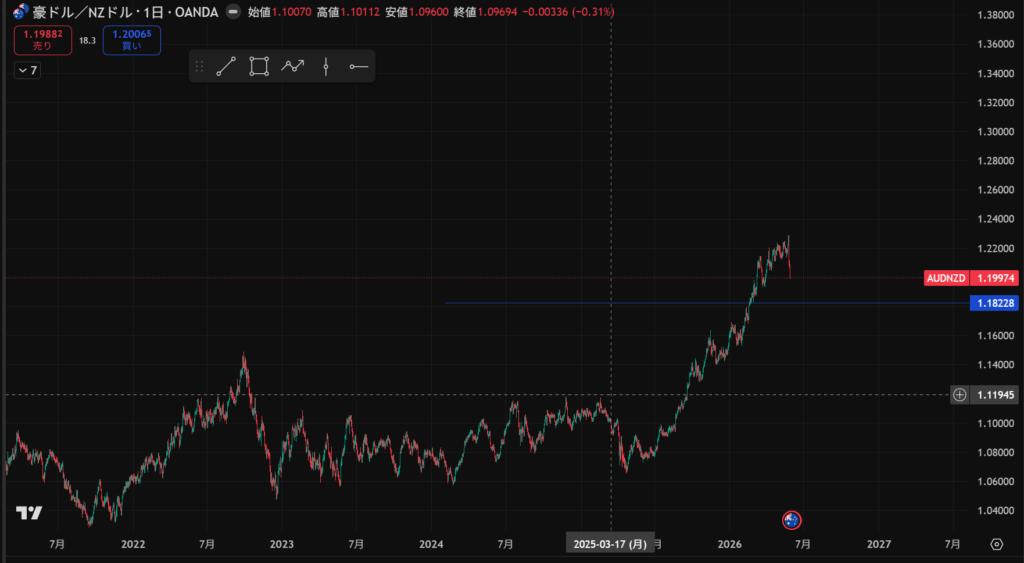Click the 2027 time axis label
The image size is (1024, 563).
tap(879, 544)
